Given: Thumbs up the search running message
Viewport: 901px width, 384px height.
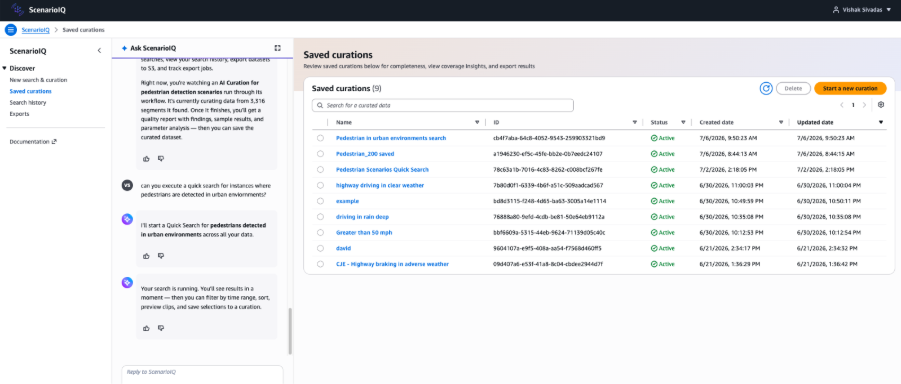Looking at the screenshot, I should pos(146,328).
